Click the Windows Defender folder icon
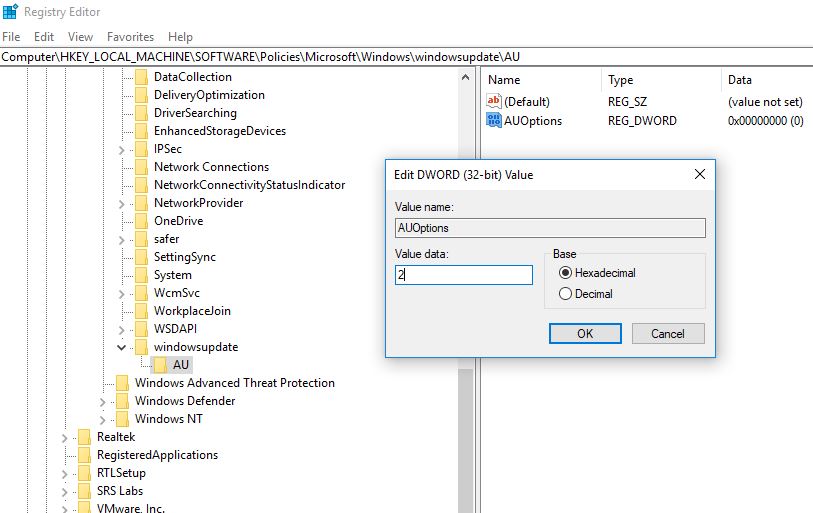The width and height of the screenshot is (813, 513). pyautogui.click(x=122, y=401)
